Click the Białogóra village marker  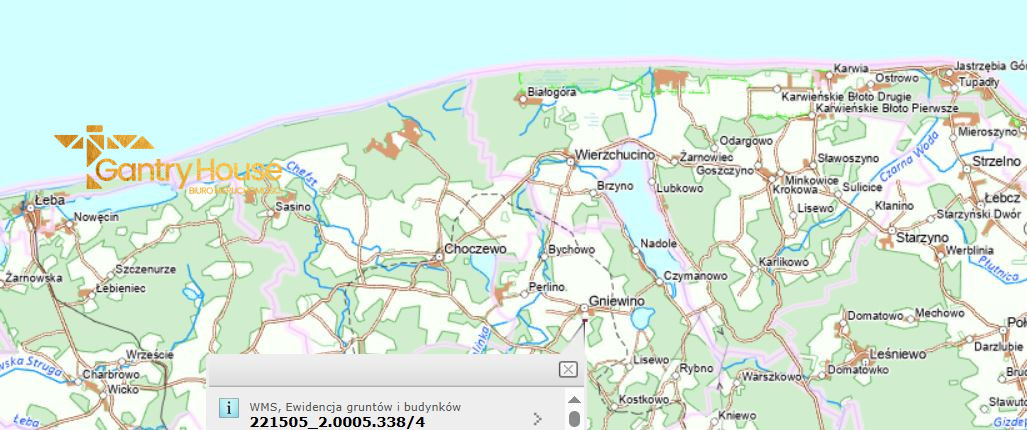tap(522, 97)
